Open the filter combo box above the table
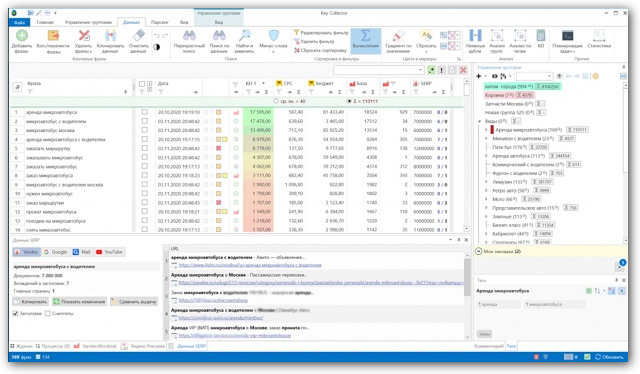This screenshot has width=640, height=374. pos(378,70)
